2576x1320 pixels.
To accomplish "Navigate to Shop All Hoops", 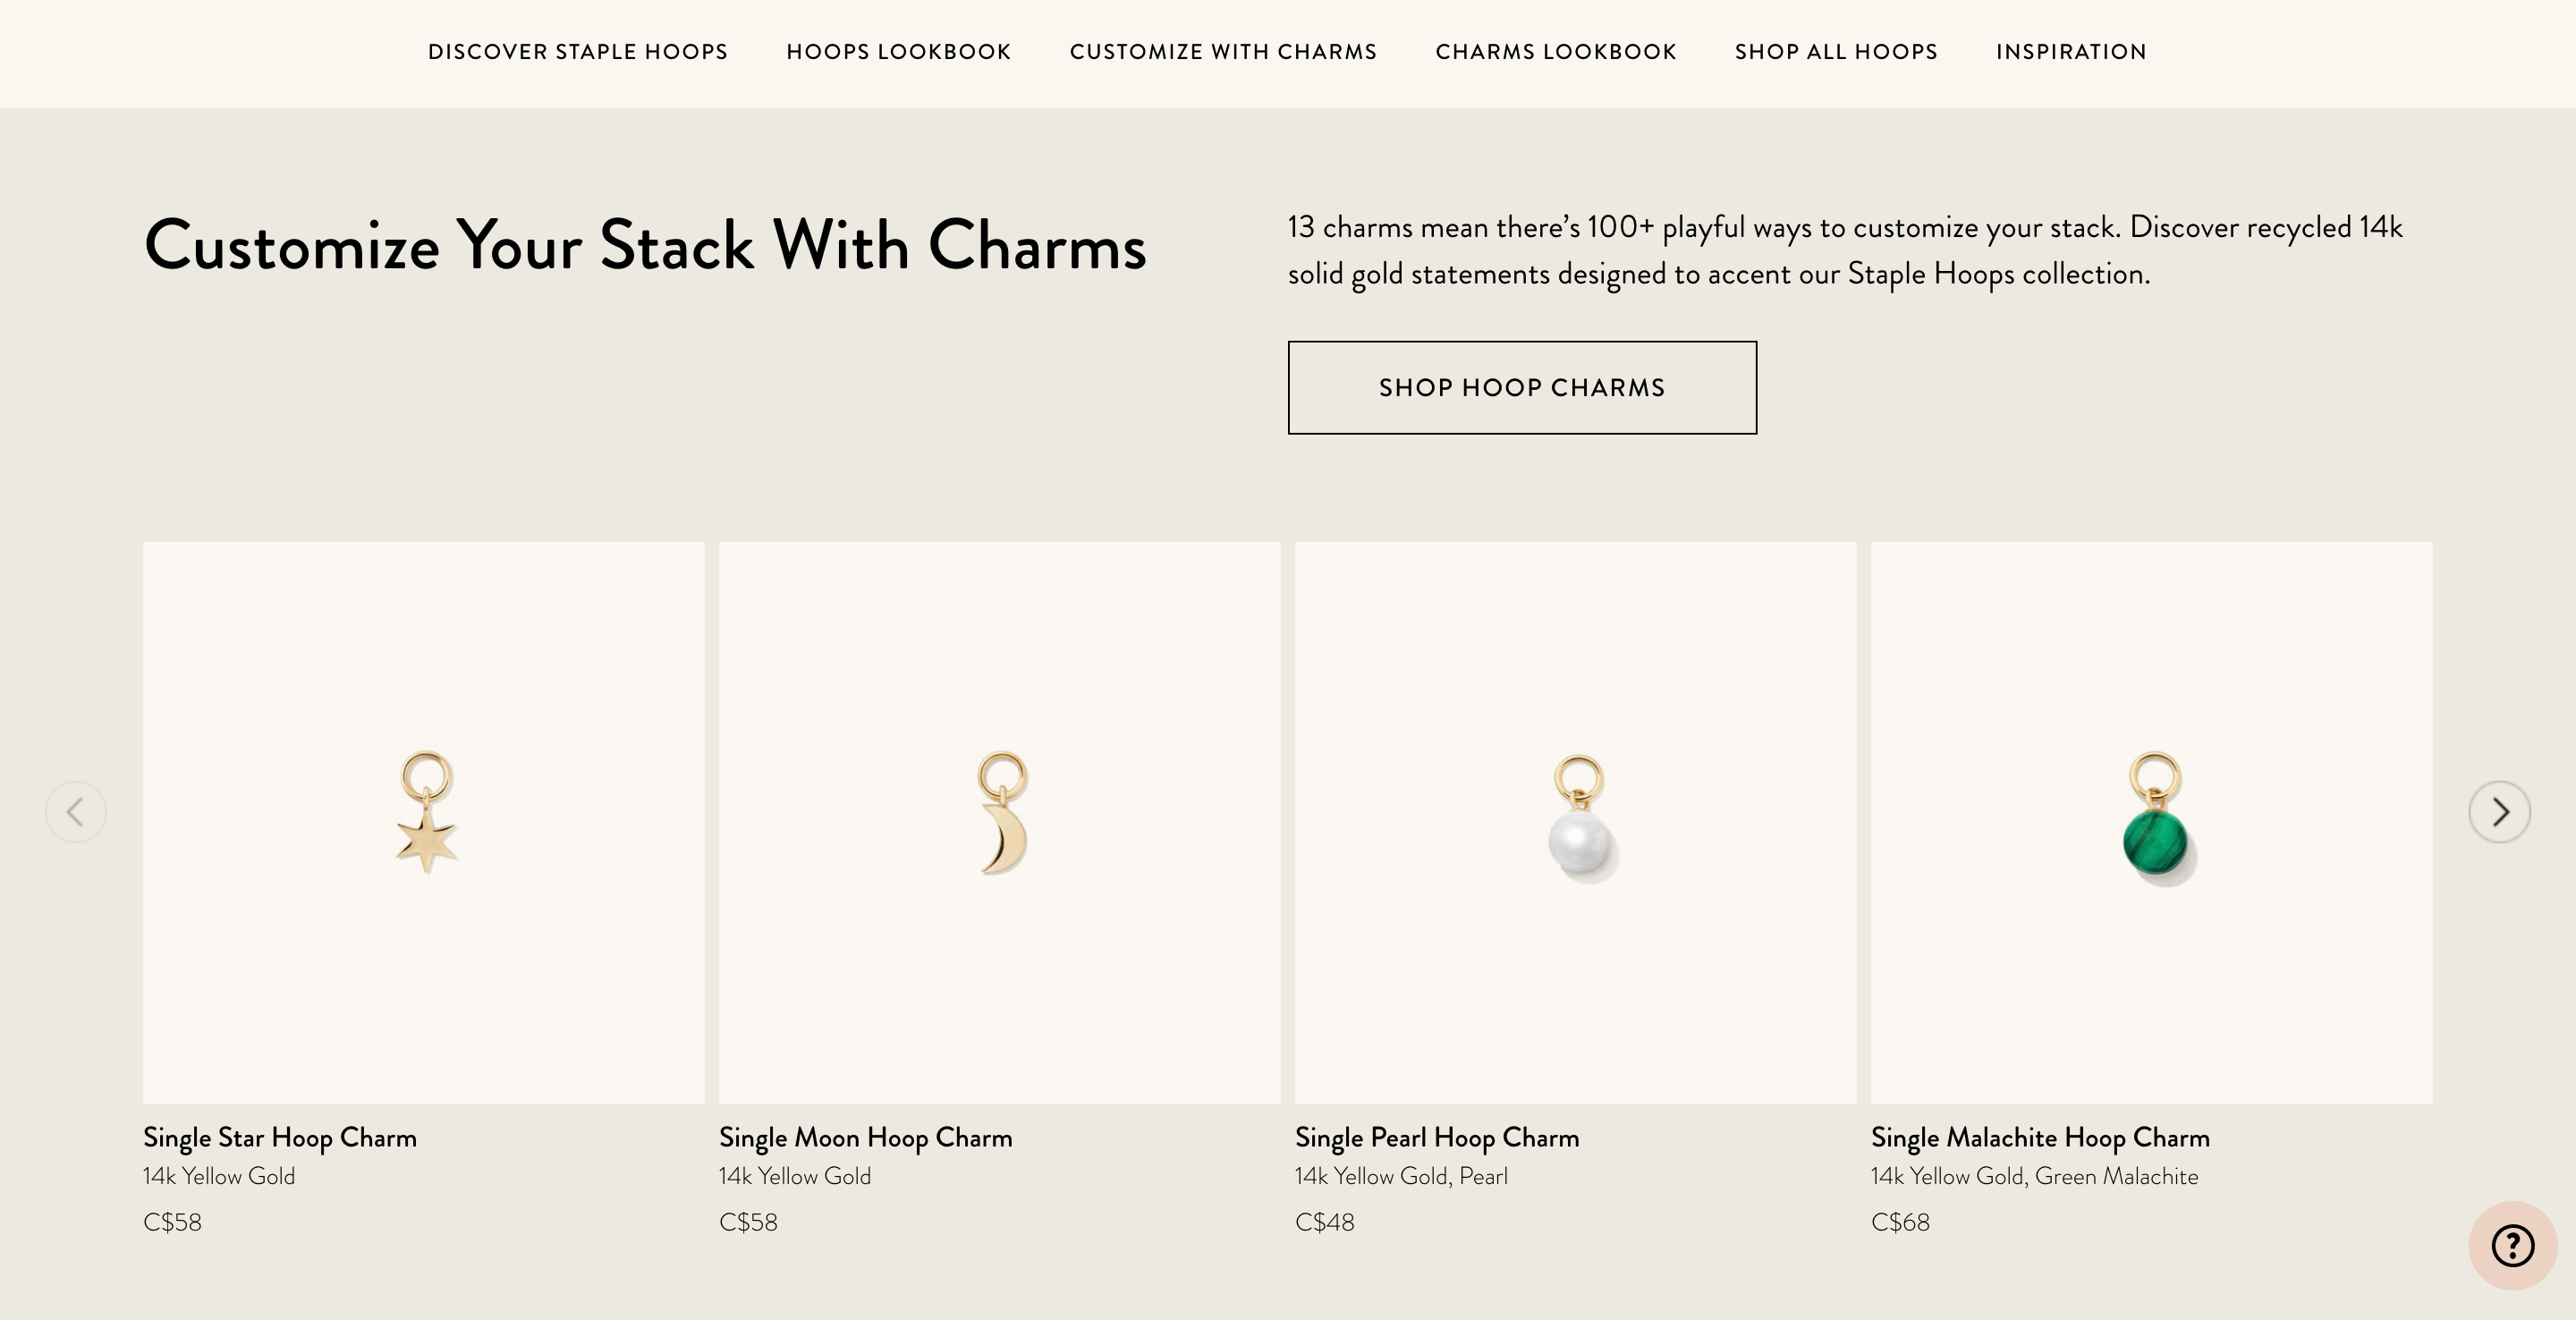I will click(x=1836, y=52).
